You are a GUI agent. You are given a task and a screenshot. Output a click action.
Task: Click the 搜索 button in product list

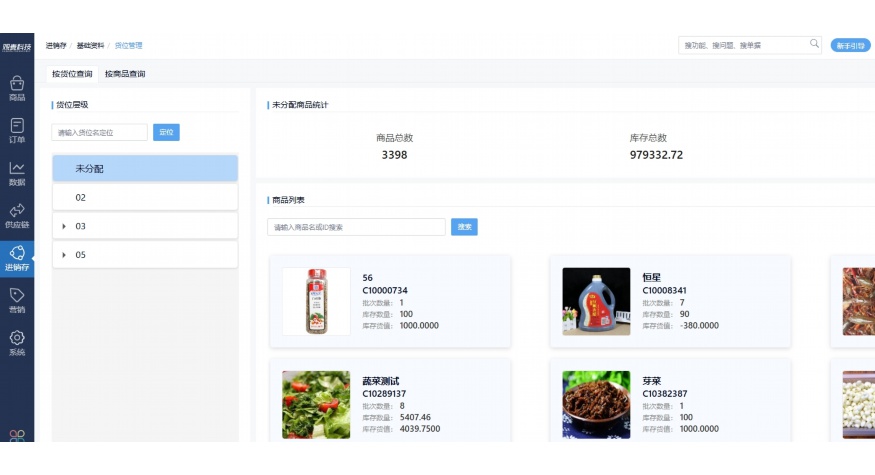pyautogui.click(x=464, y=227)
